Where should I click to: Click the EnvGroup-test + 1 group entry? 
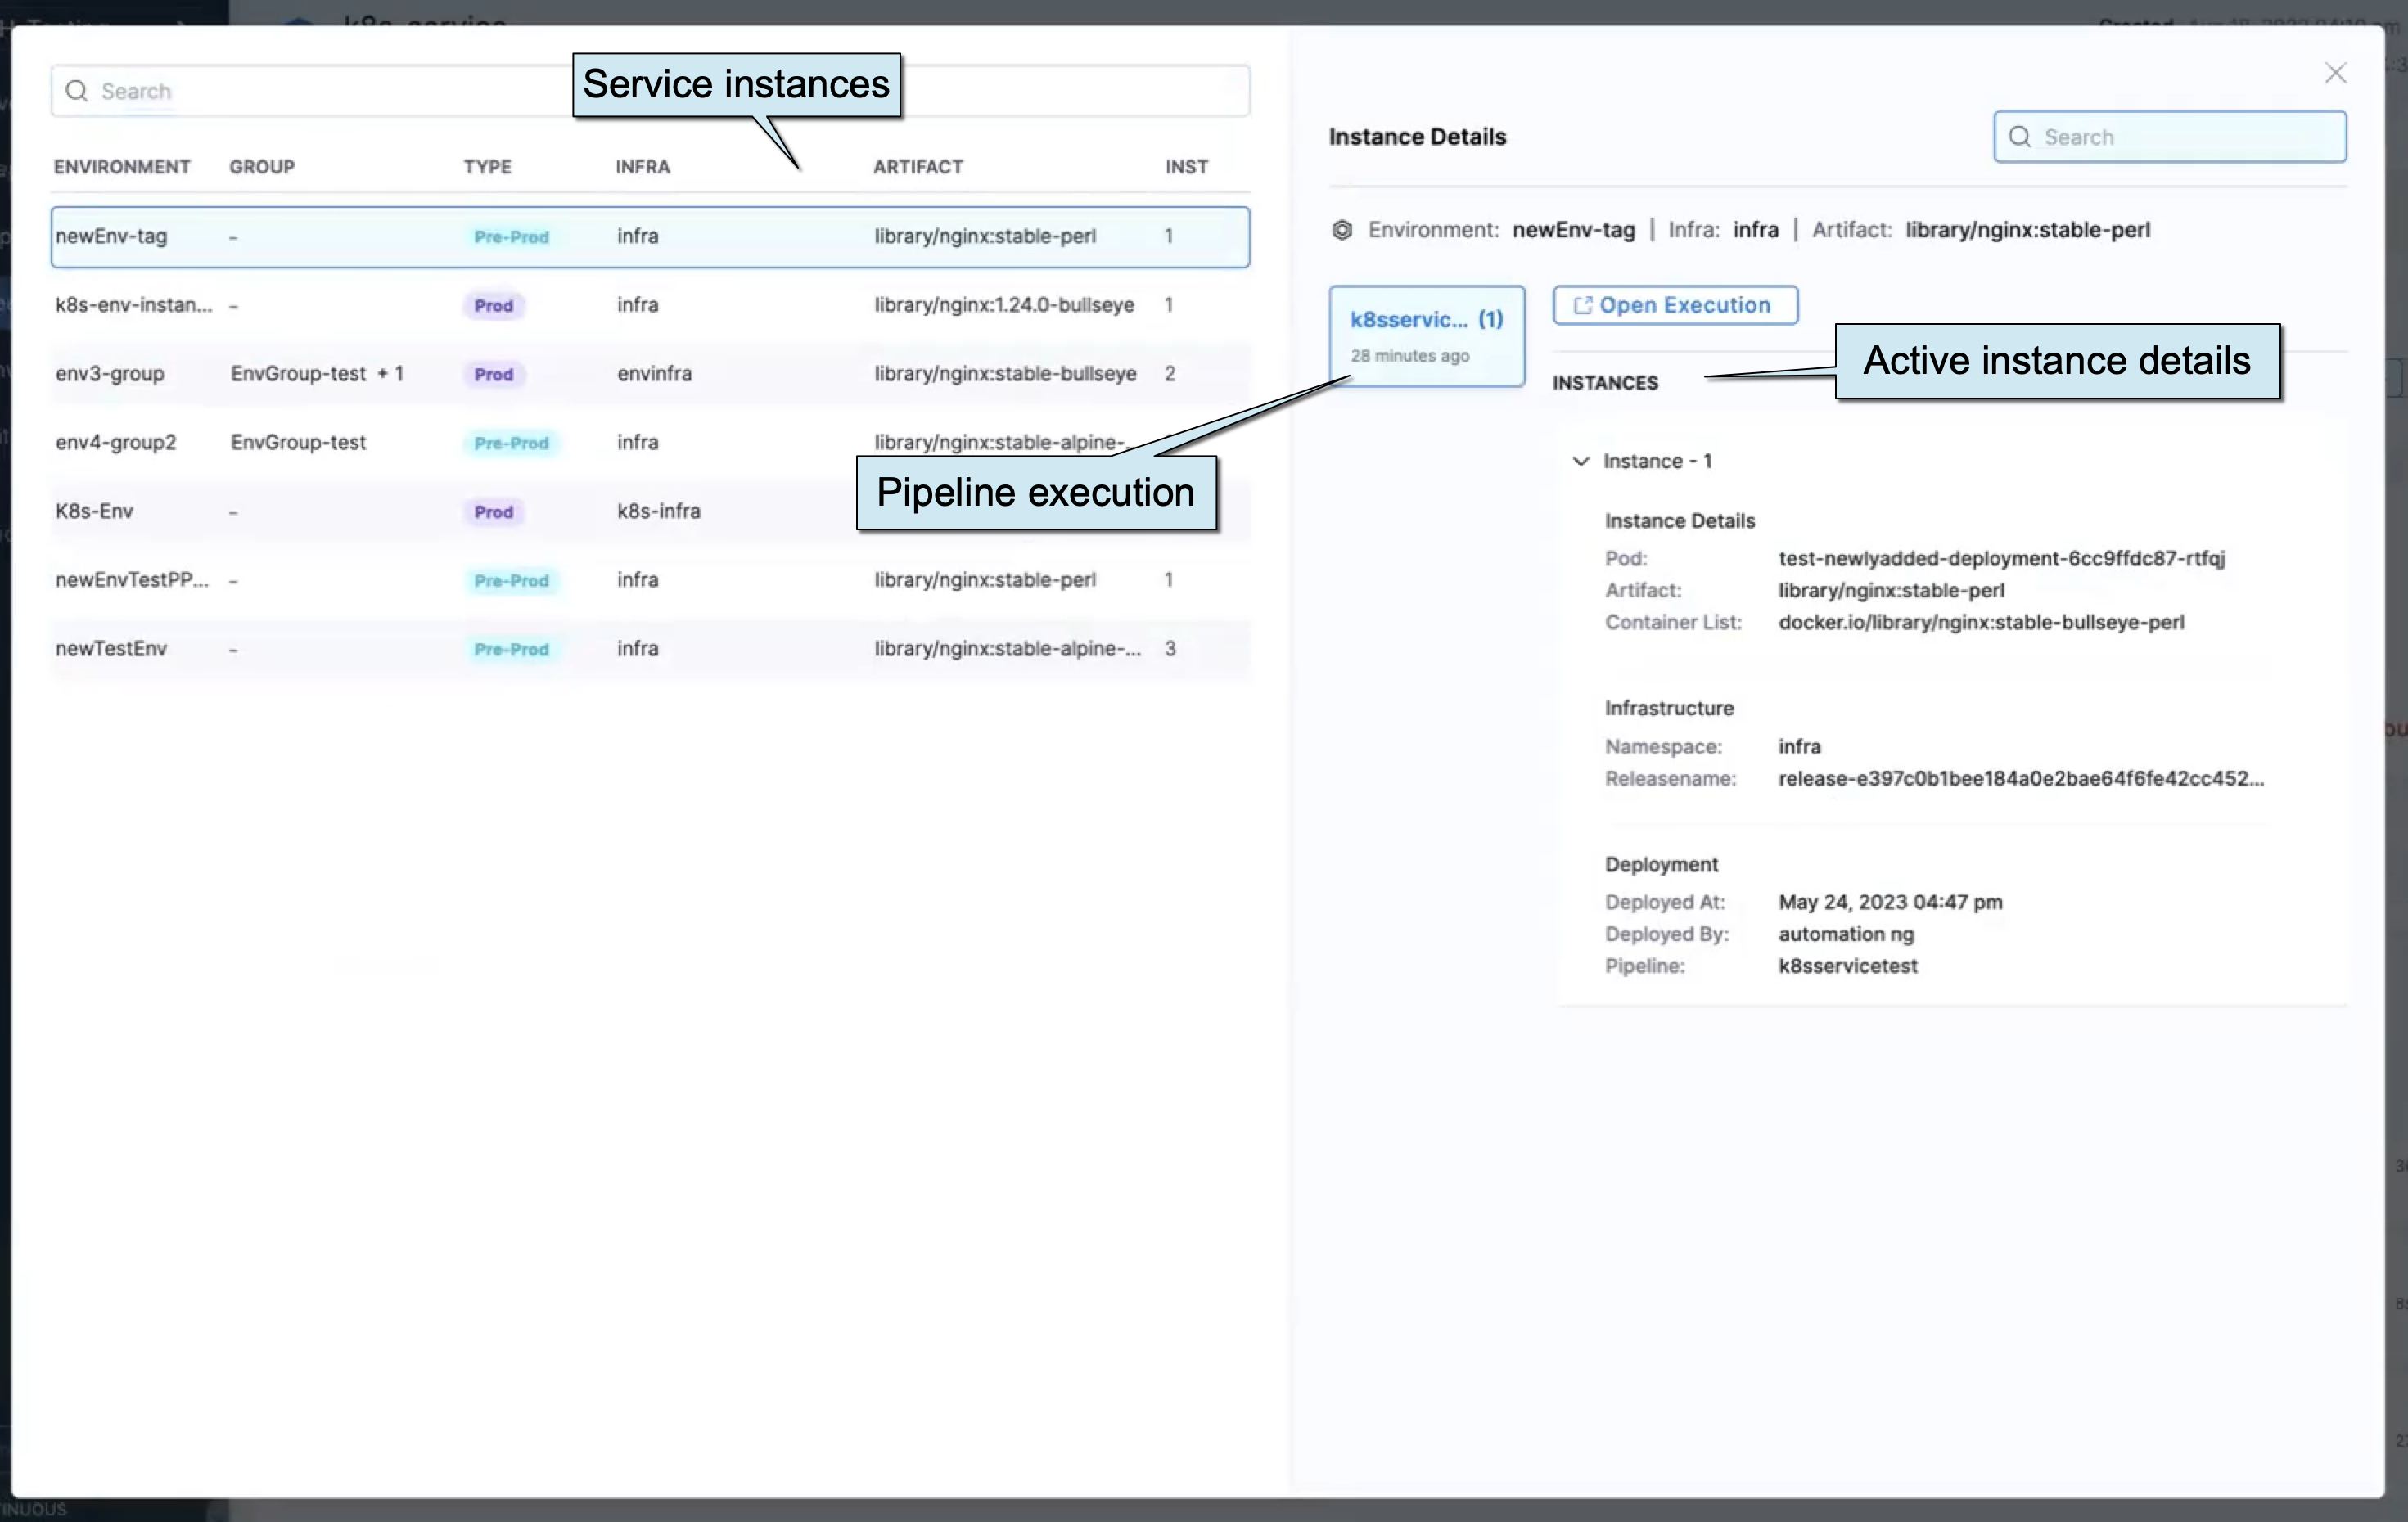coord(316,374)
